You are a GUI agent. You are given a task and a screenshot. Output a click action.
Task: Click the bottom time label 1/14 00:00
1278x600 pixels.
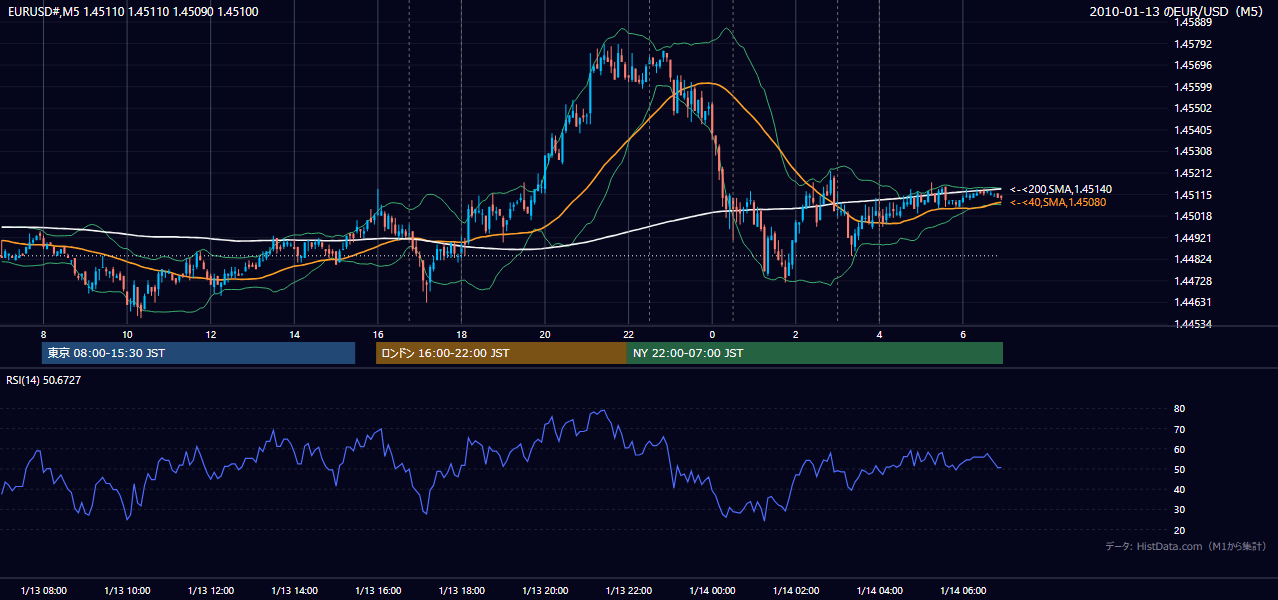pyautogui.click(x=712, y=591)
